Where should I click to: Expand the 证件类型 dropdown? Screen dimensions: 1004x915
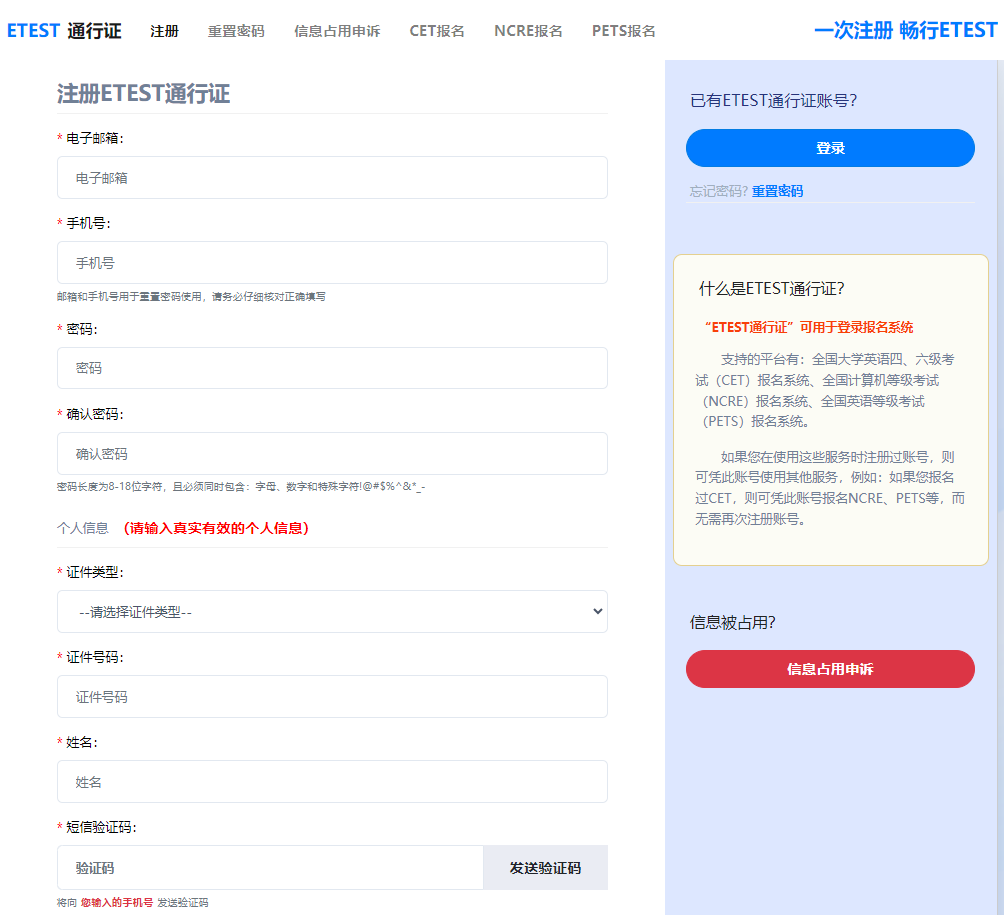coord(332,612)
